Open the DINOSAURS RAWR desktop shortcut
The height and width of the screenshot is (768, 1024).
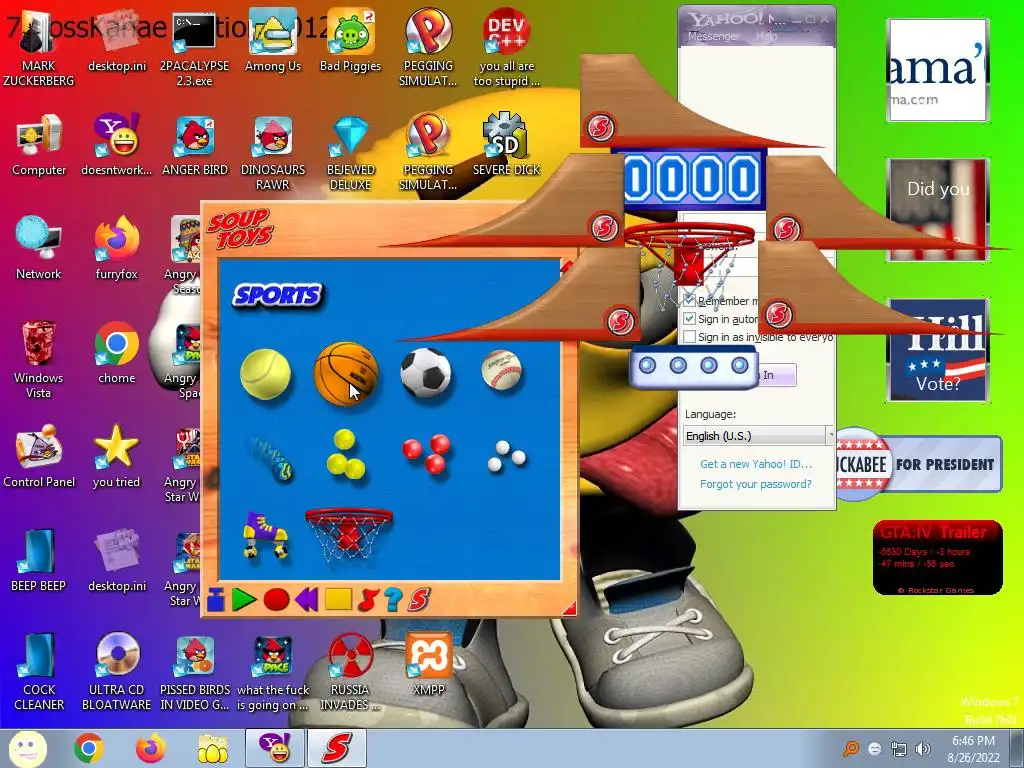pyautogui.click(x=272, y=152)
